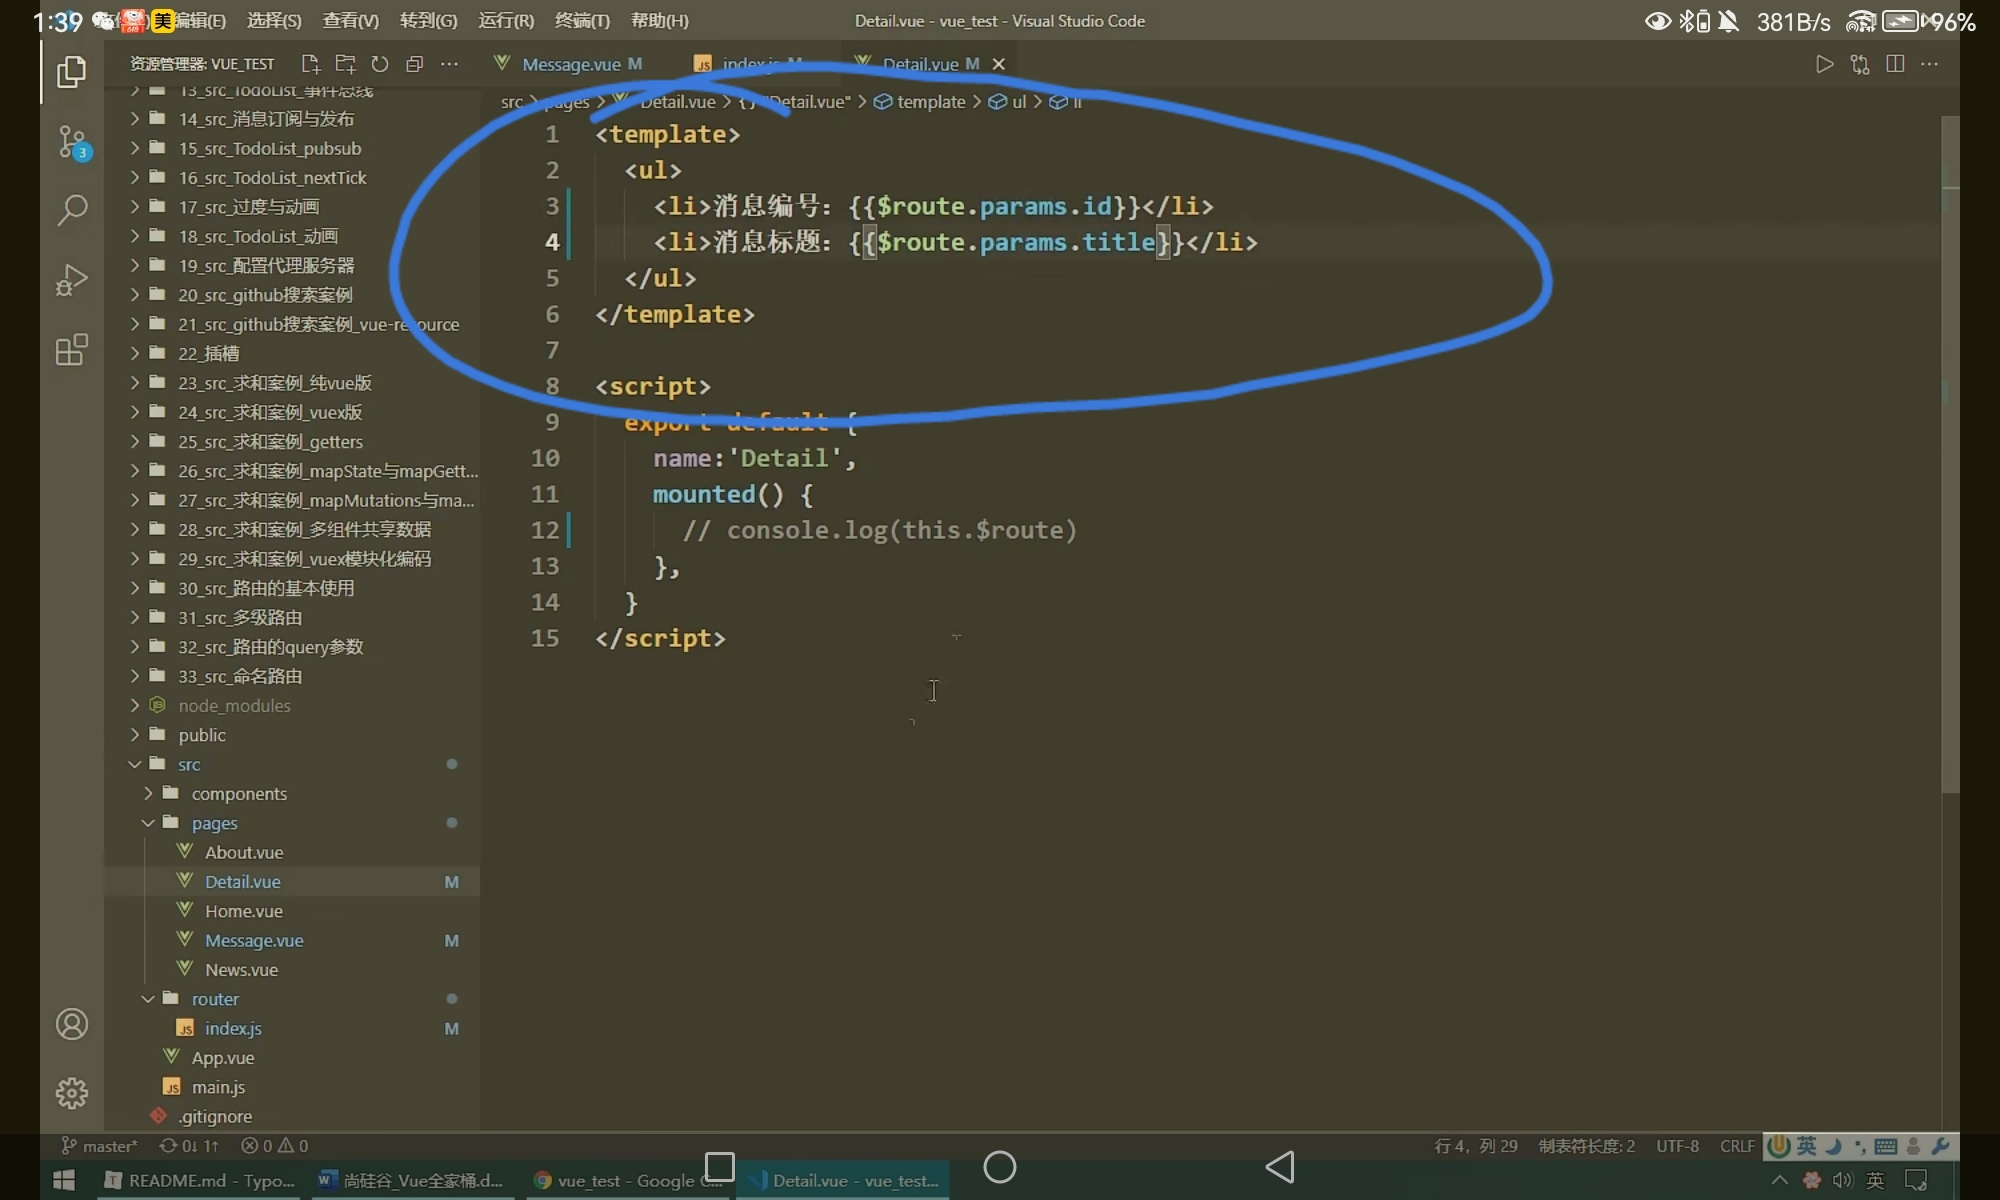Open the Search view icon
The image size is (2000, 1200).
pyautogui.click(x=72, y=210)
